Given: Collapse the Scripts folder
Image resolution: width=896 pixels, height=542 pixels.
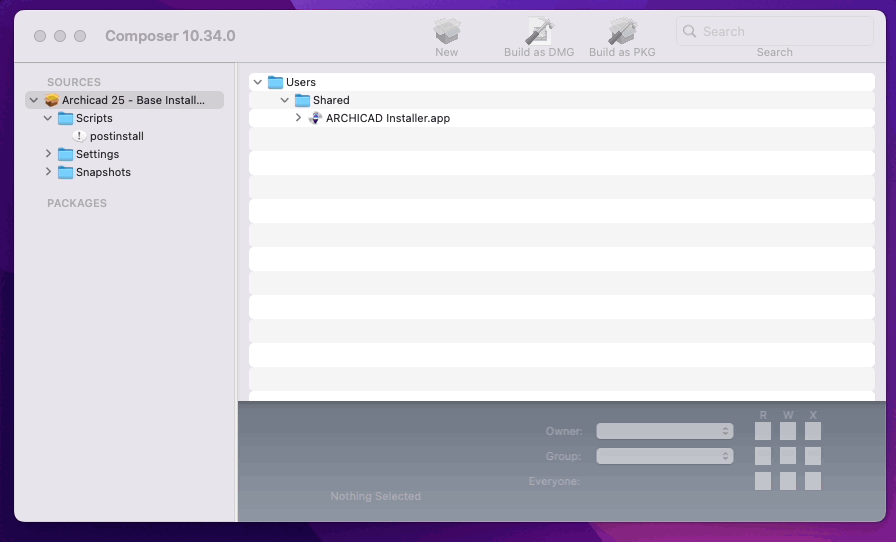Looking at the screenshot, I should pos(48,118).
